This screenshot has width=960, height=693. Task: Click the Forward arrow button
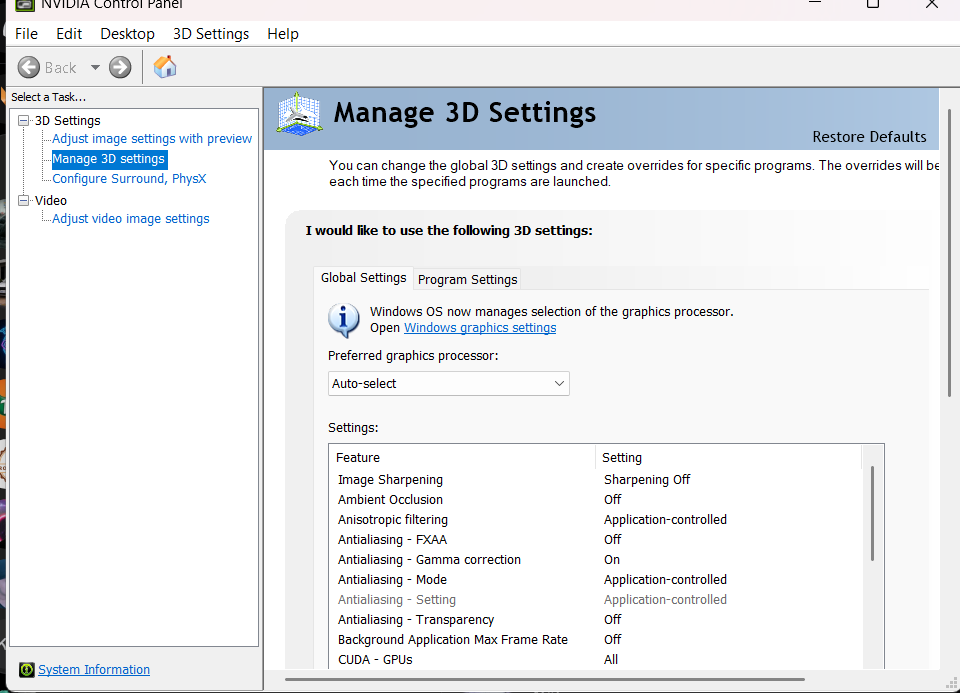pyautogui.click(x=120, y=67)
